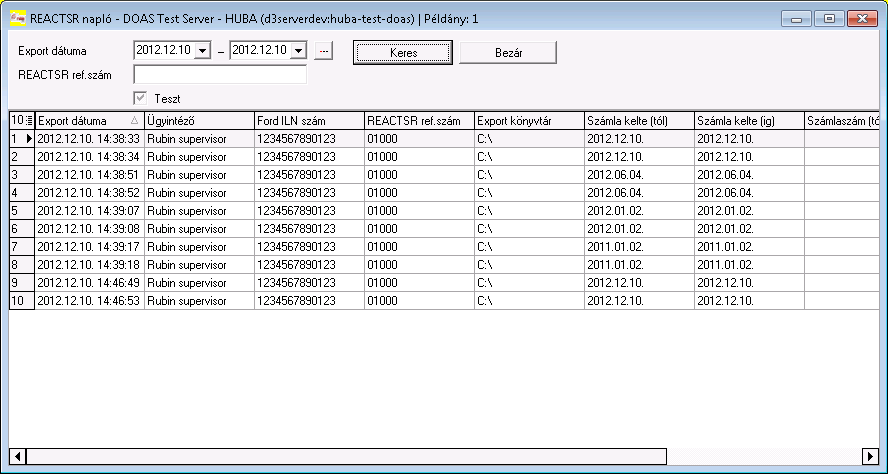The height and width of the screenshot is (474, 888).
Task: Click the Ford ILN szám column header
Action: tap(309, 121)
